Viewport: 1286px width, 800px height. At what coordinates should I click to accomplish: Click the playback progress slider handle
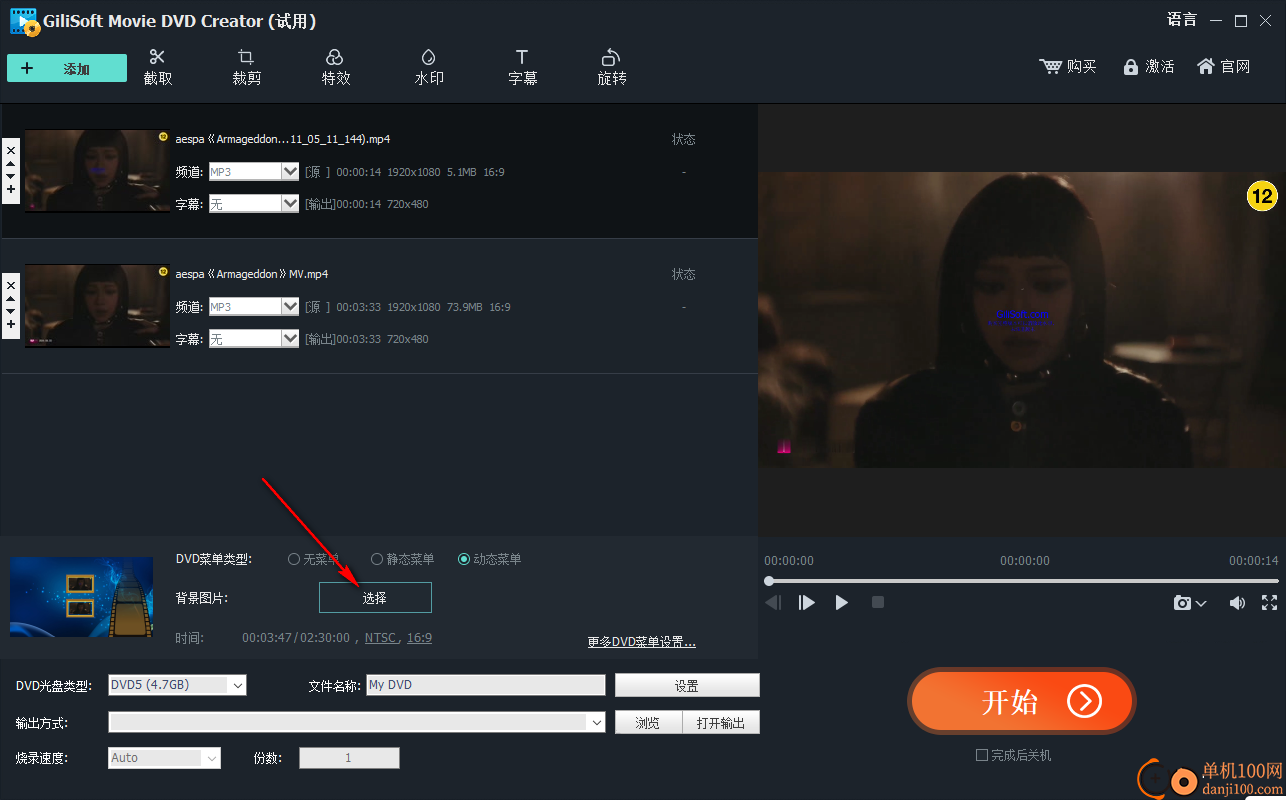point(769,581)
